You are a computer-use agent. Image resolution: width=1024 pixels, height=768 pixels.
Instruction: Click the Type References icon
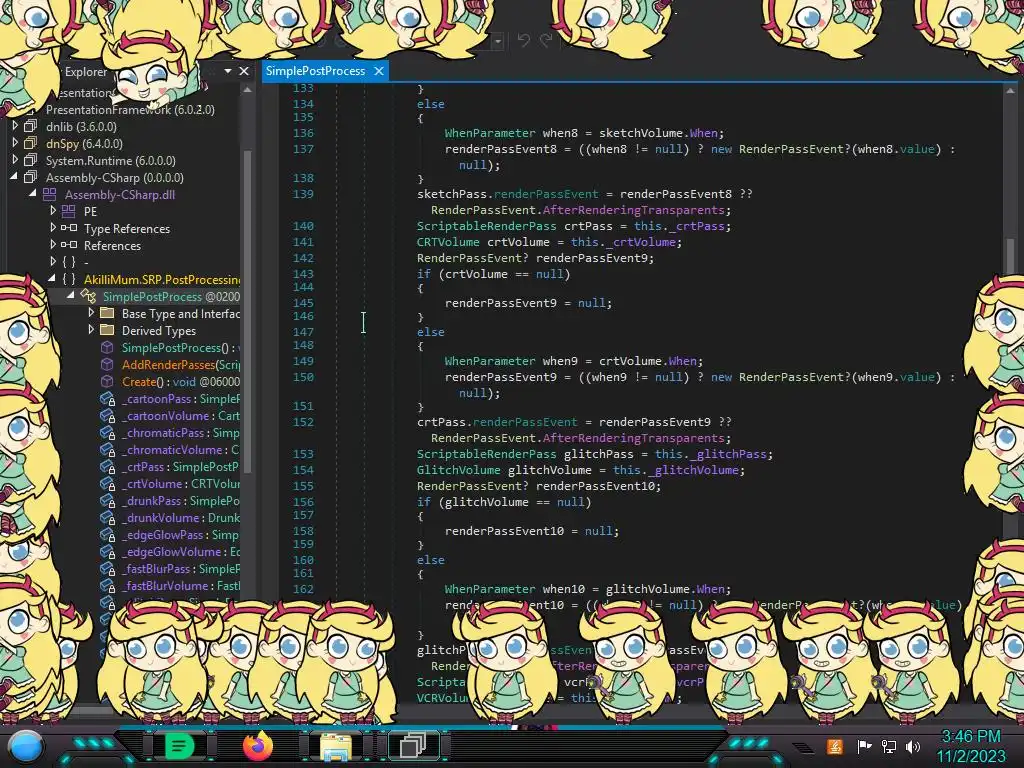(x=69, y=228)
